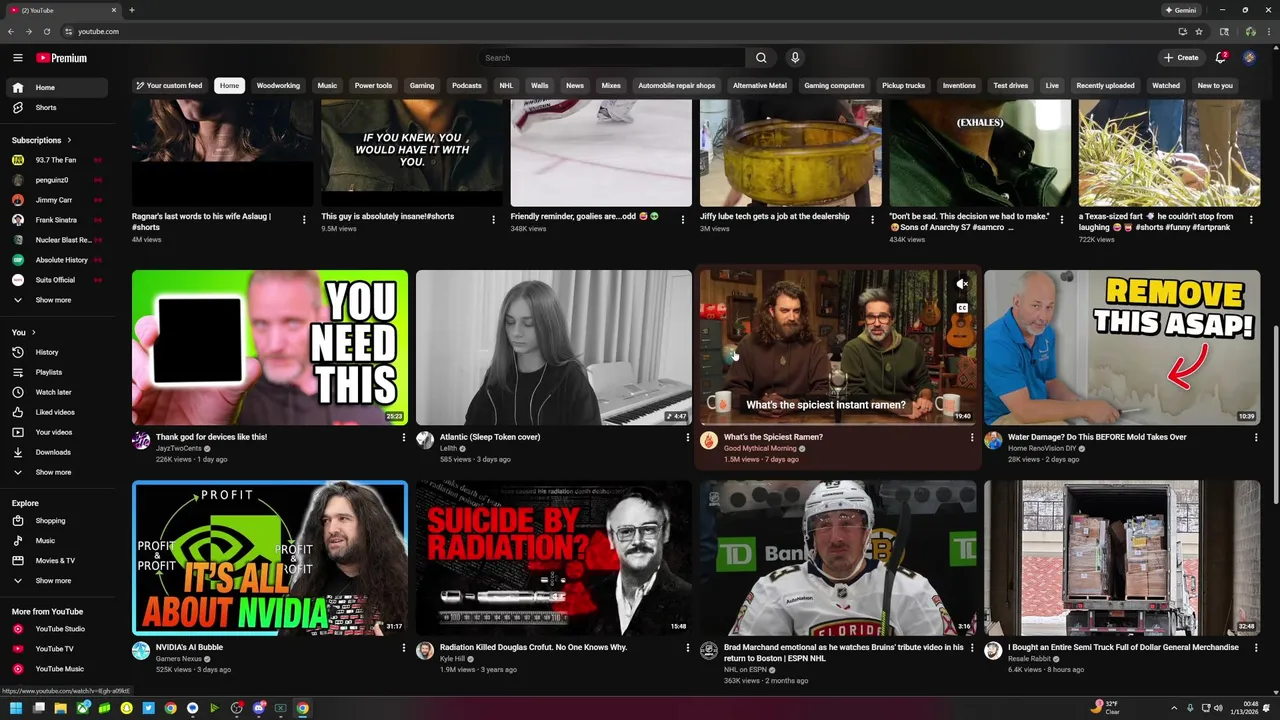Expand the You section chevron
The image size is (1280, 720).
click(x=33, y=332)
